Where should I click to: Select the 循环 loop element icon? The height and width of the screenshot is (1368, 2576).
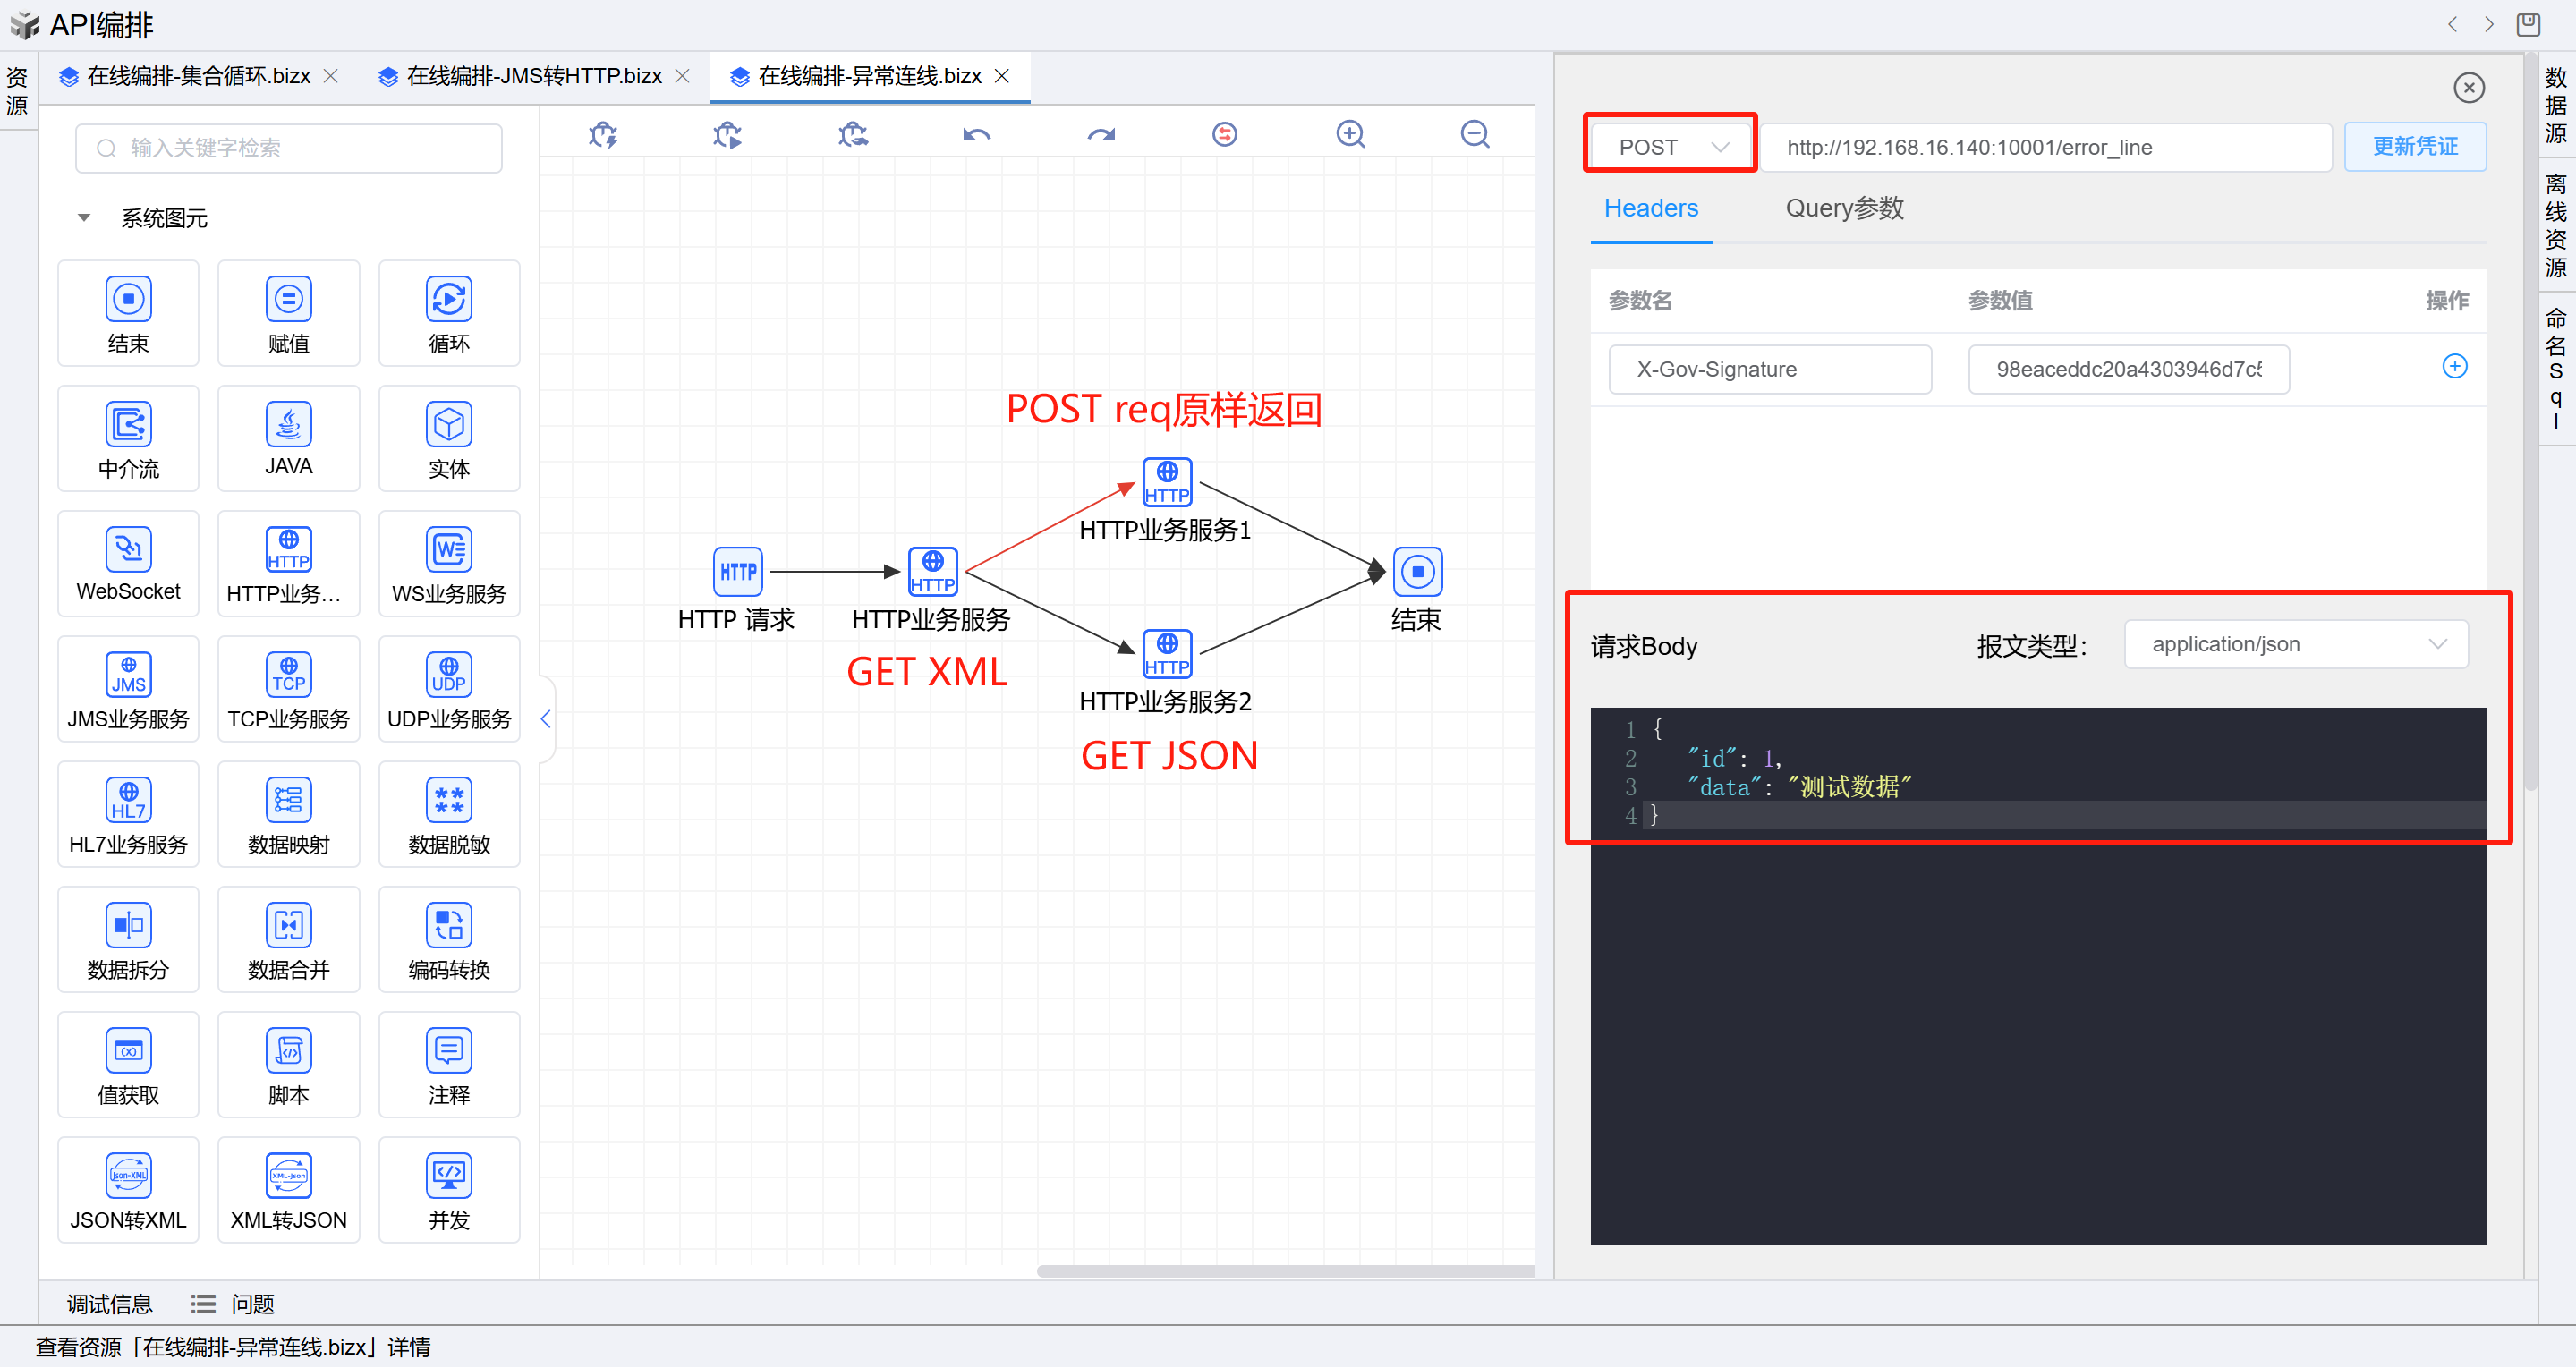tap(448, 300)
